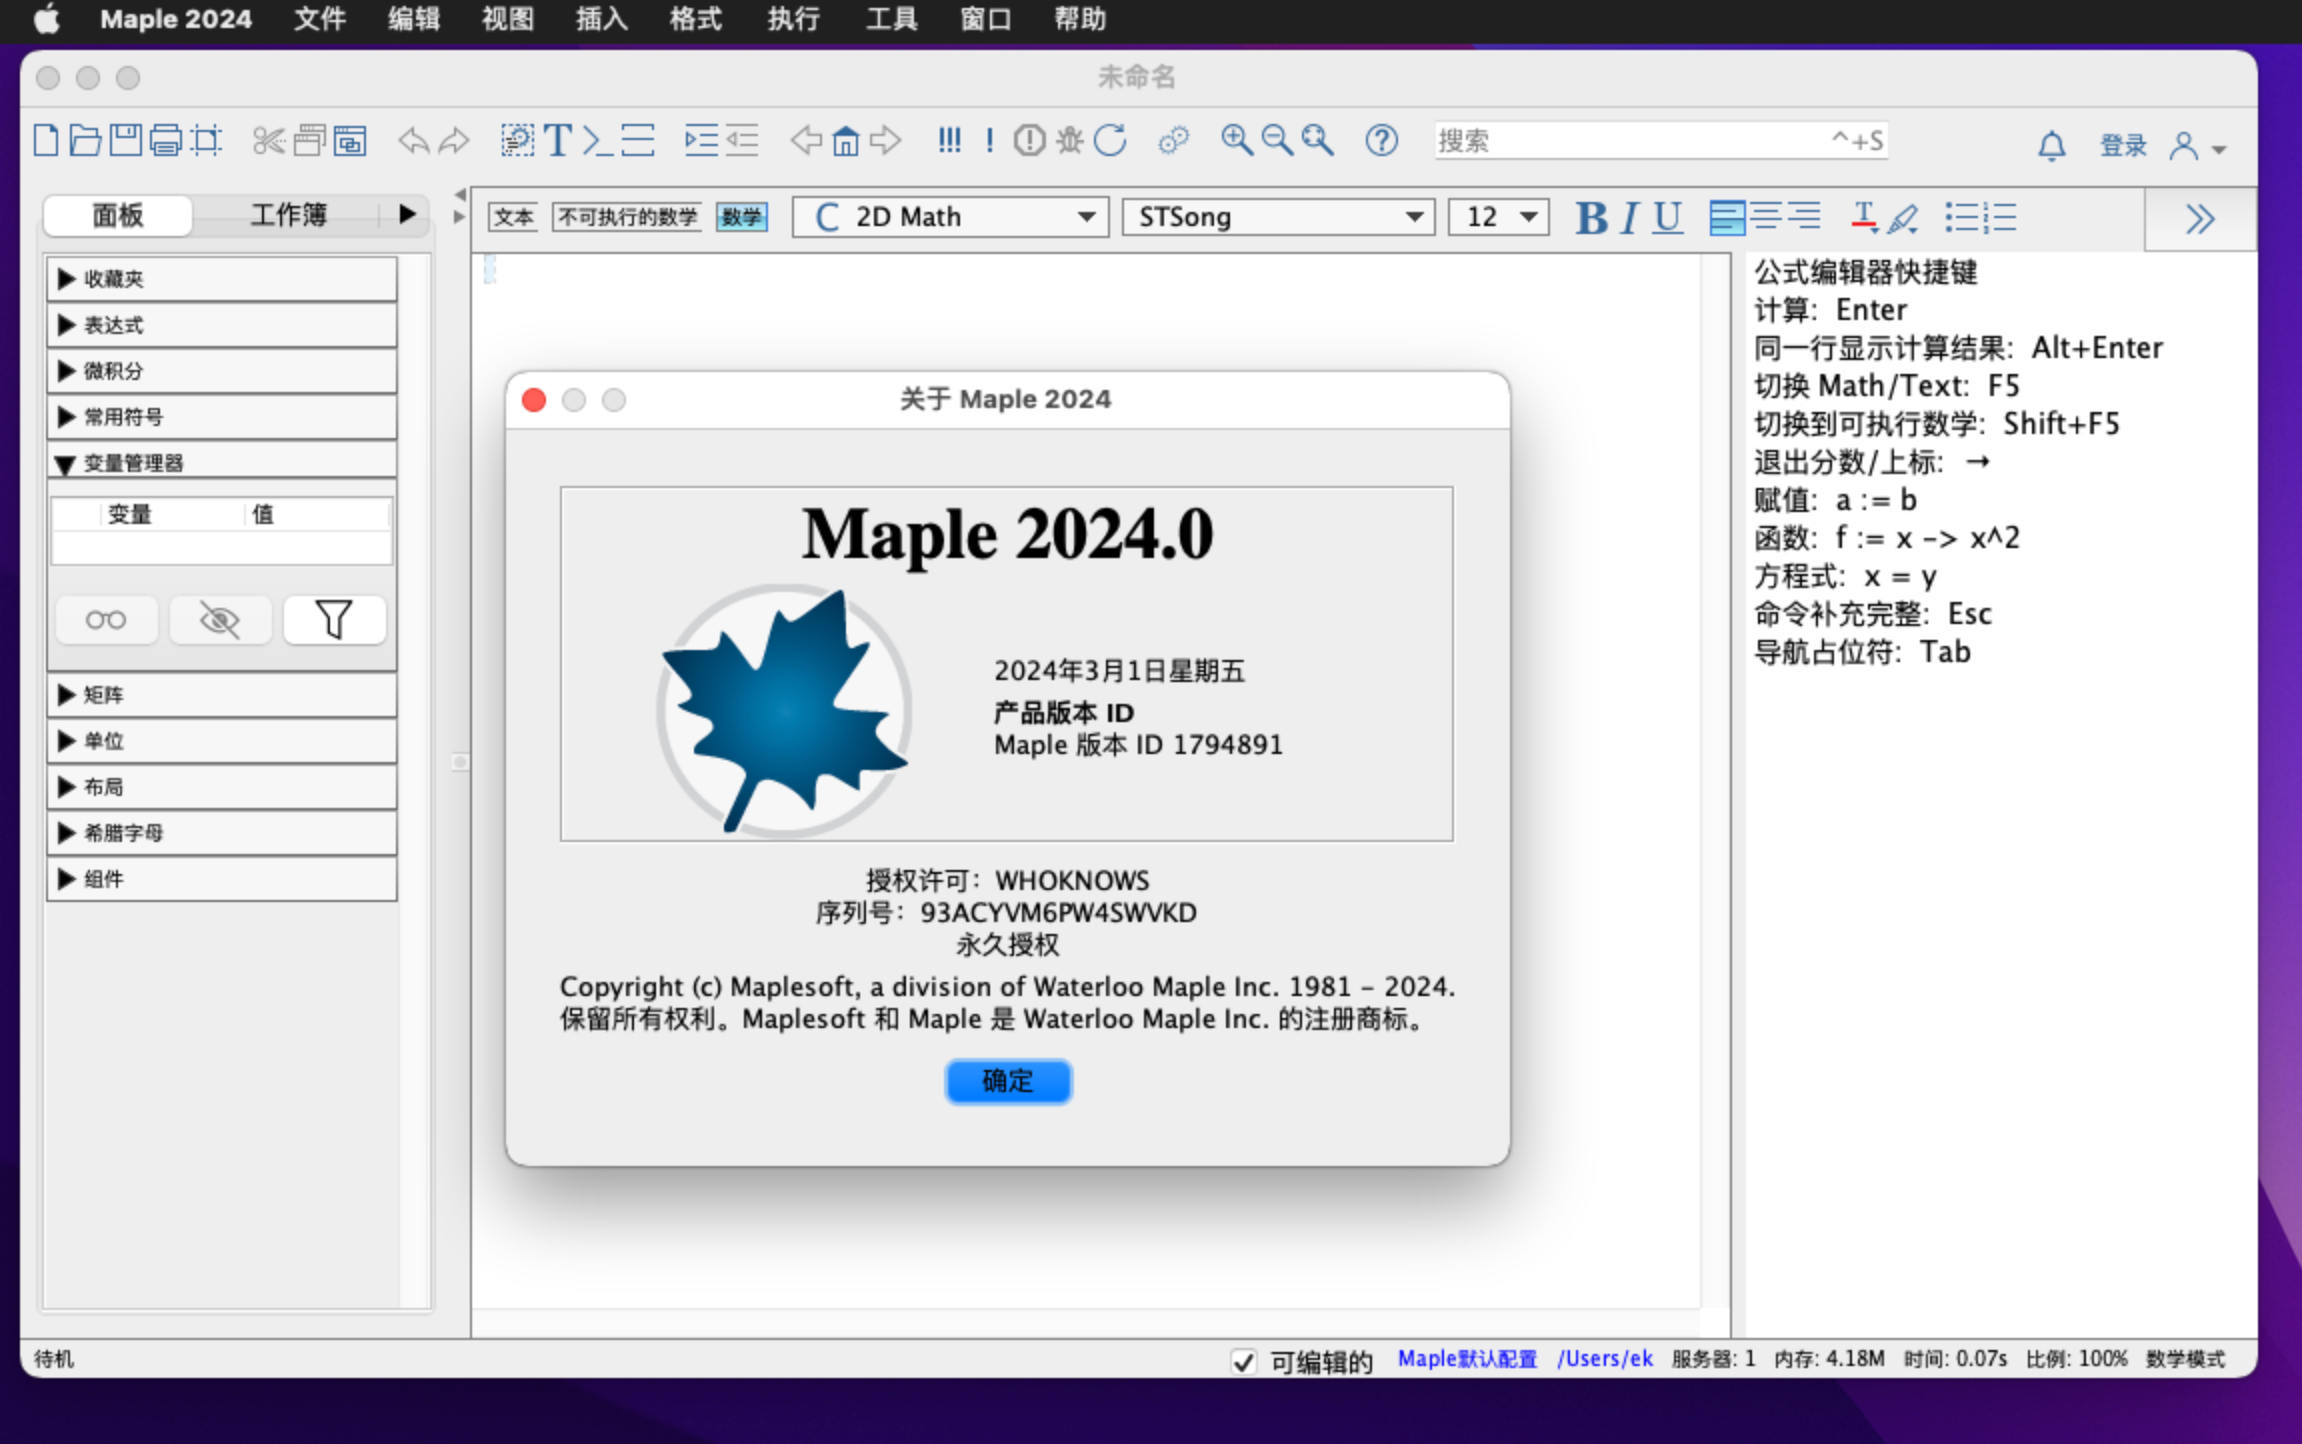Image resolution: width=2302 pixels, height=1444 pixels.
Task: Collapse the 变量管理器 palette
Action: click(221, 463)
